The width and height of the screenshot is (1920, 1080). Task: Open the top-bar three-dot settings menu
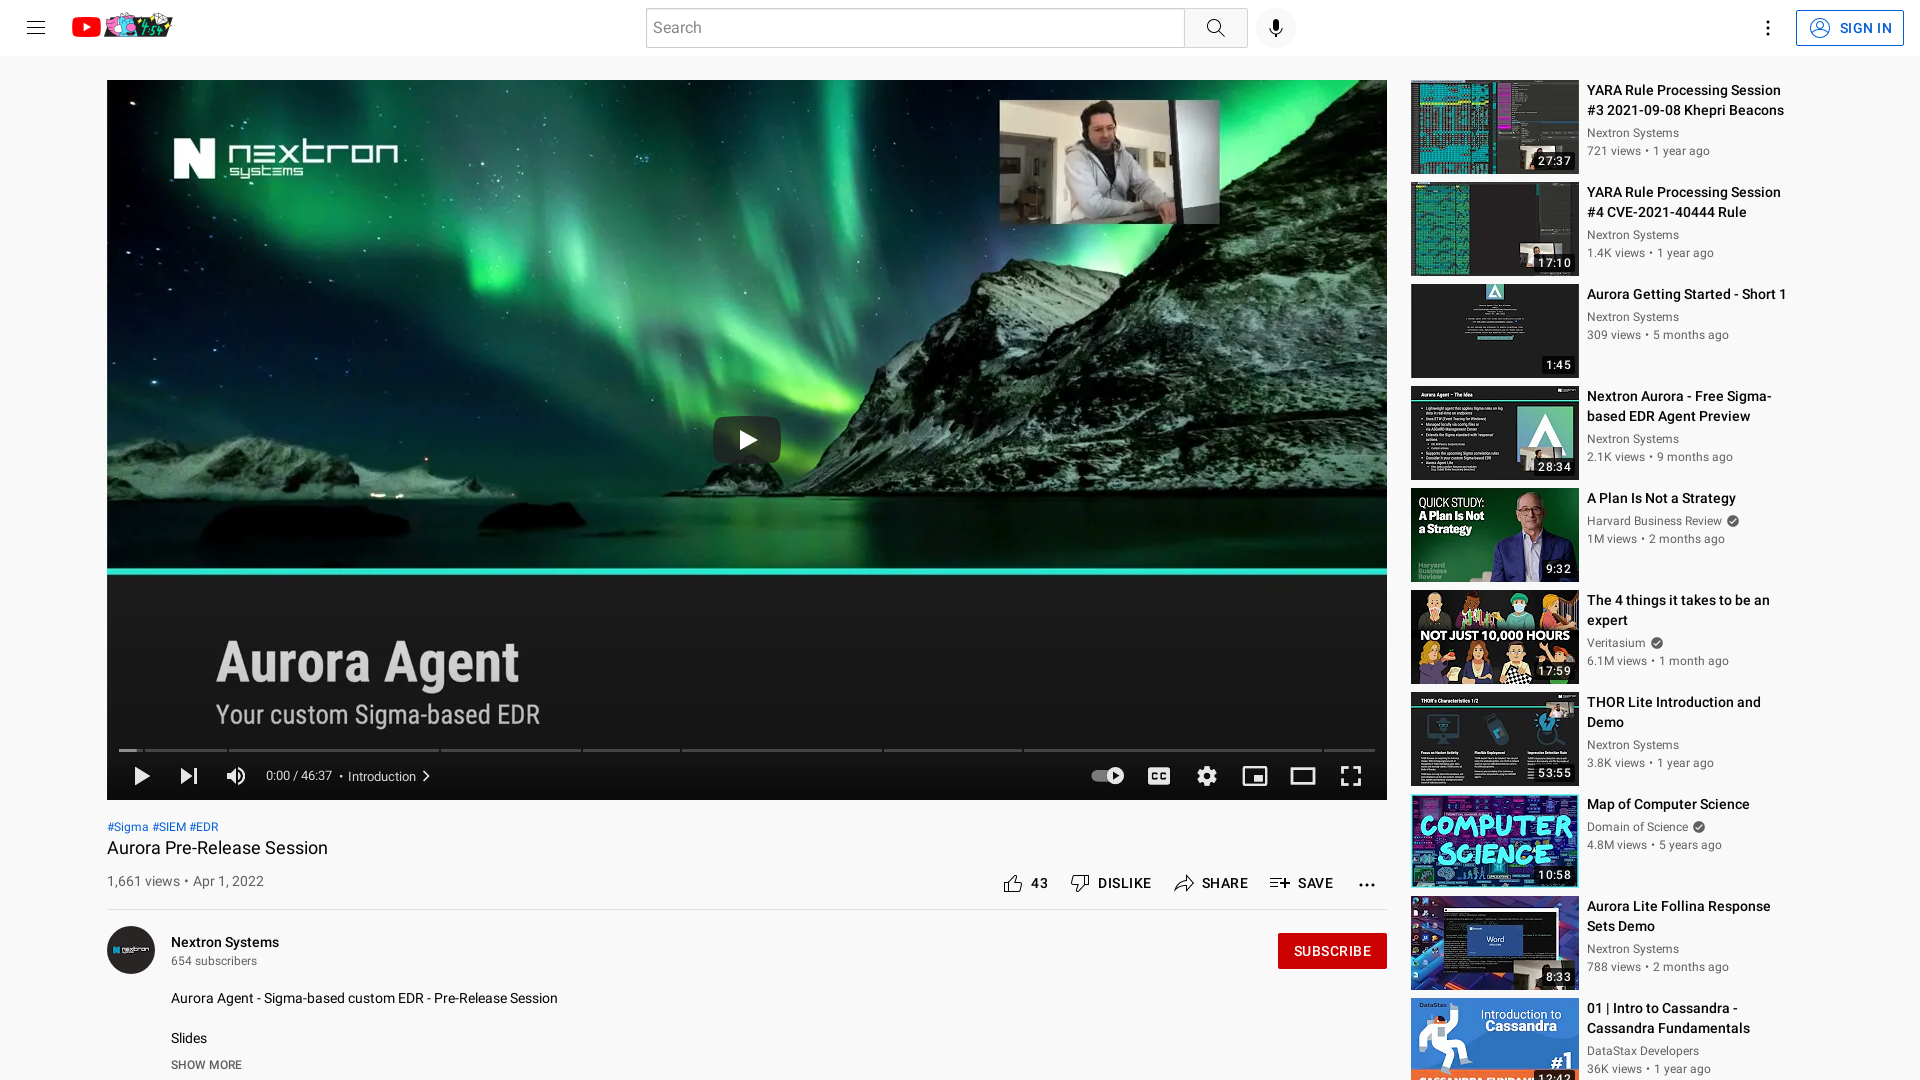click(1767, 28)
